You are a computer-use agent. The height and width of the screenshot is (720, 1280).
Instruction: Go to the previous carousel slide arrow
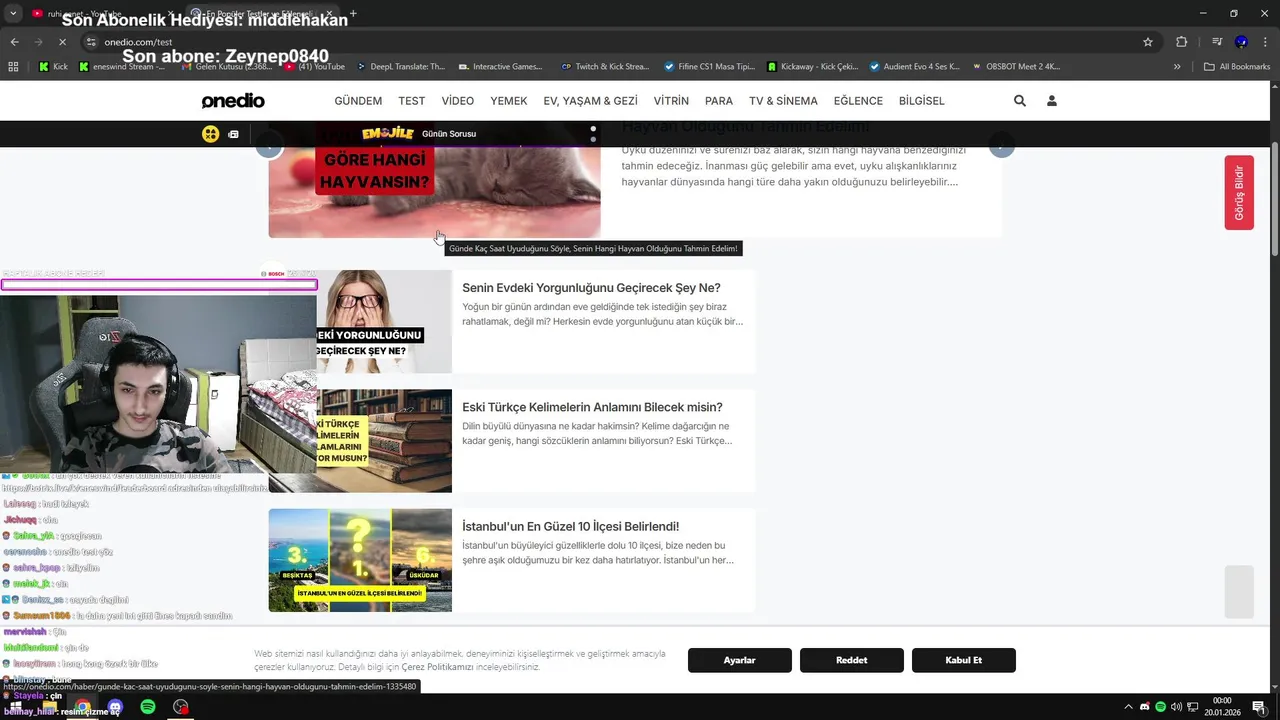[x=268, y=146]
